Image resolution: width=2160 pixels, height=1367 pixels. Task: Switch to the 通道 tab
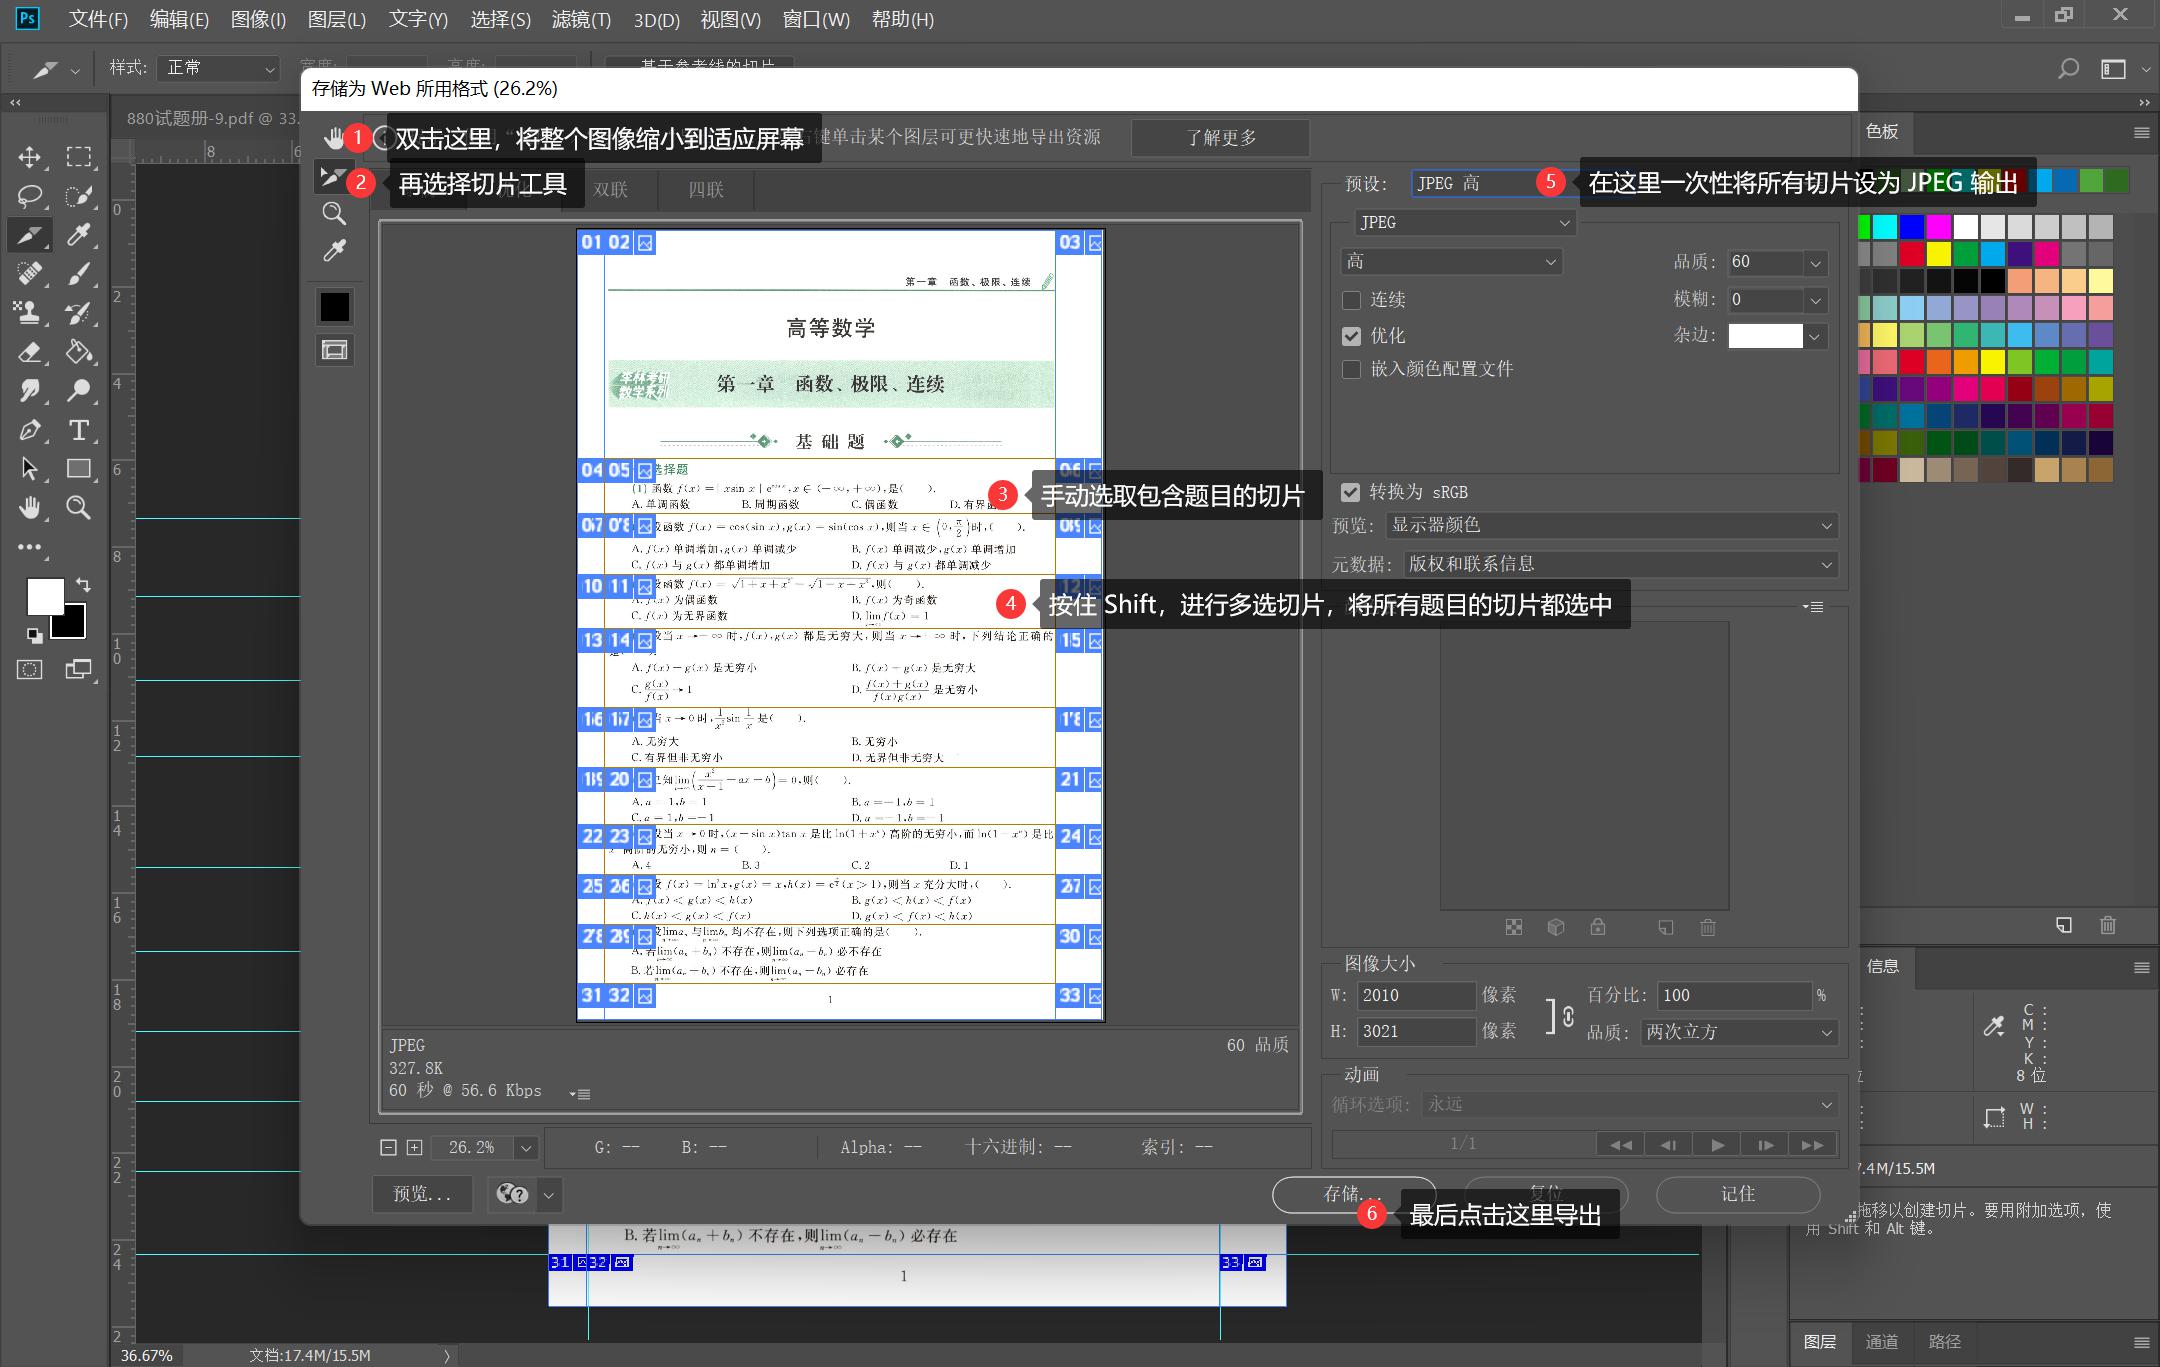pos(1881,1342)
